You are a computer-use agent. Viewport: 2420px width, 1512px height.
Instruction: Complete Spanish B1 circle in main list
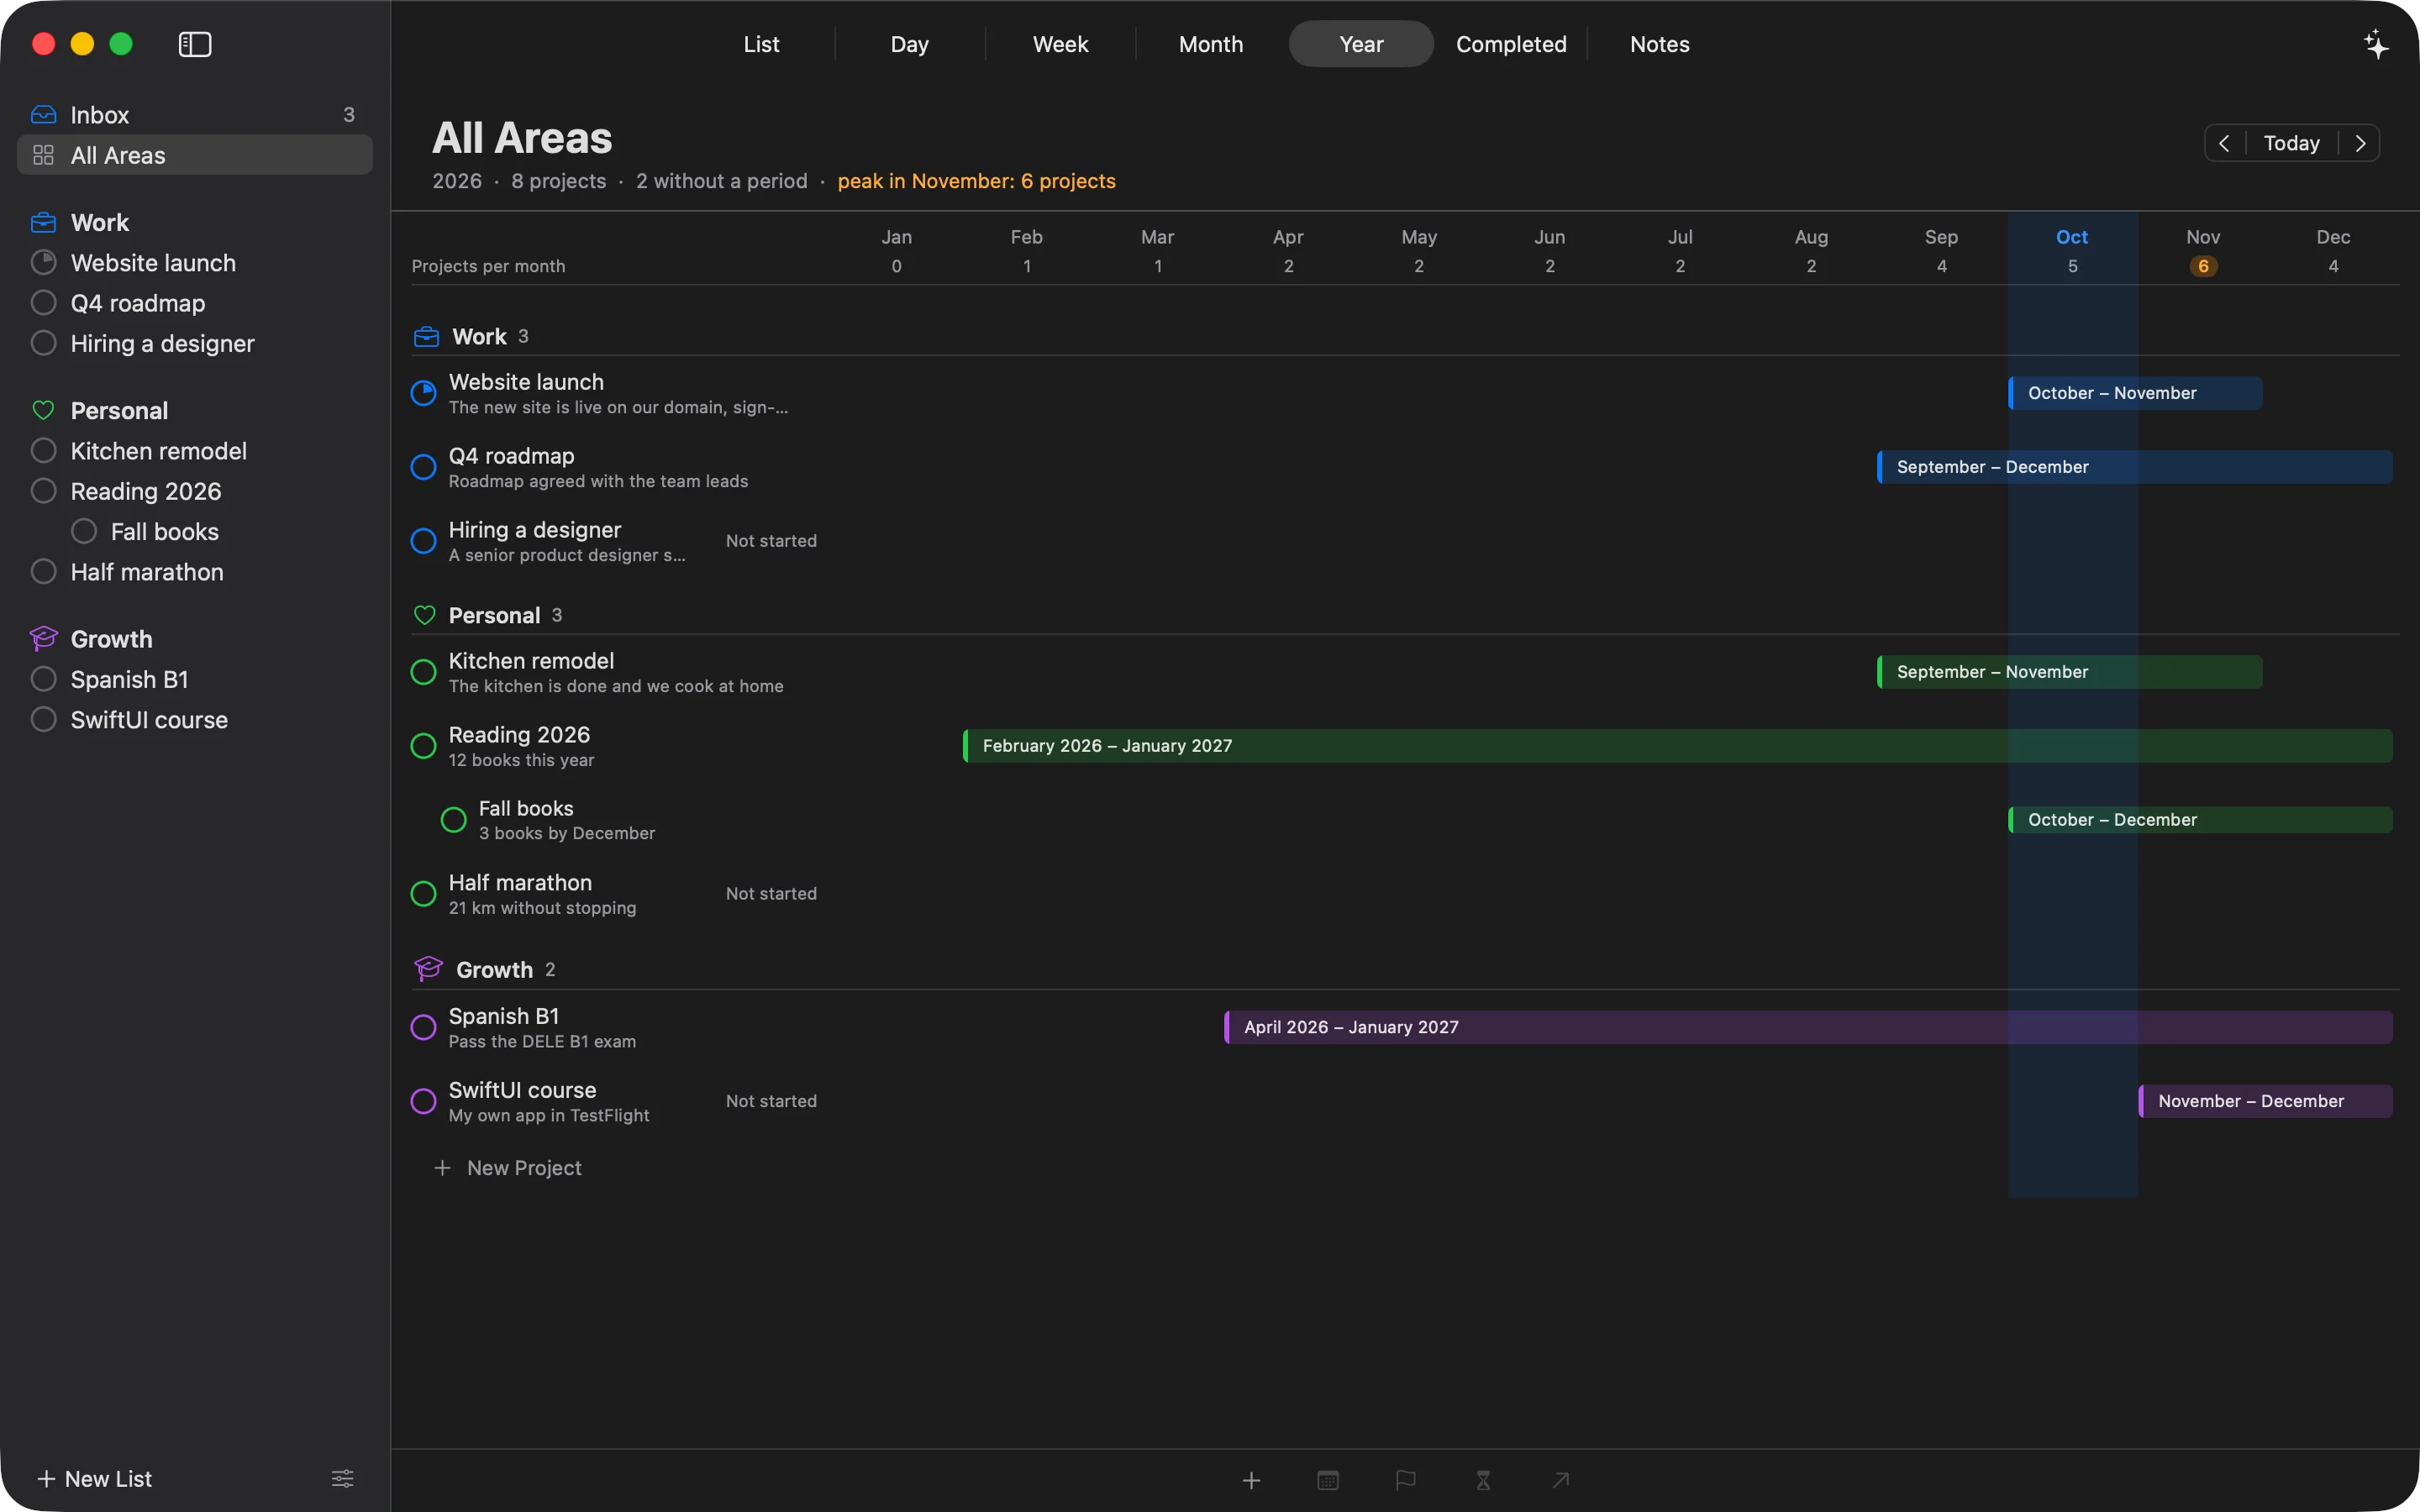click(x=424, y=1027)
